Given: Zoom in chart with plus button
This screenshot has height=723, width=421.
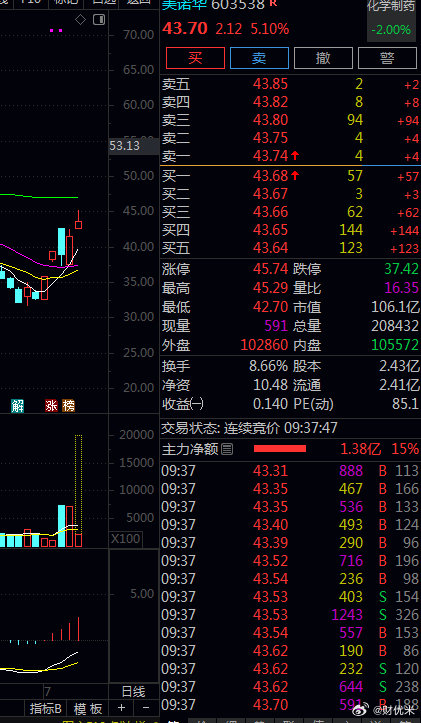Looking at the screenshot, I should (x=121, y=707).
